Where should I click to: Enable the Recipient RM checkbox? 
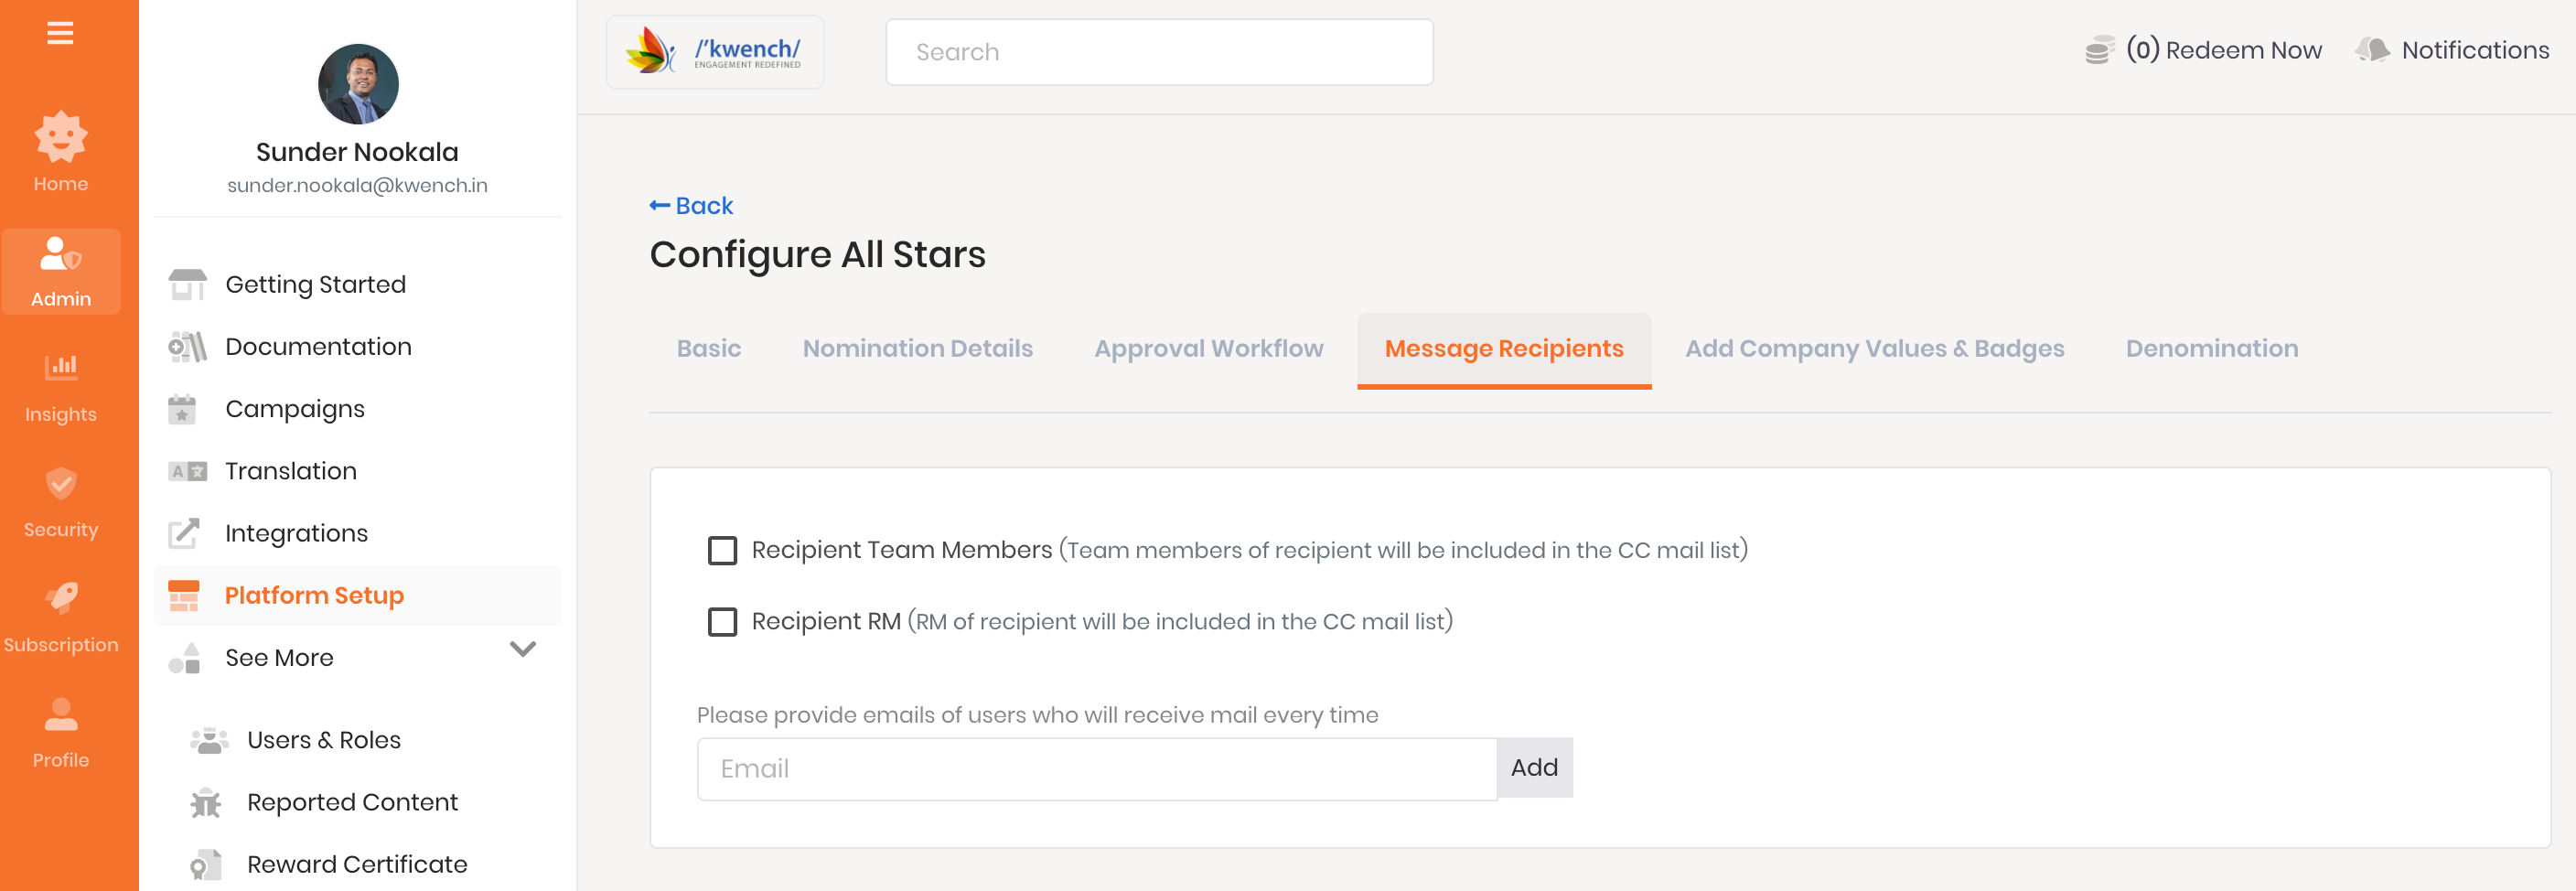point(722,622)
